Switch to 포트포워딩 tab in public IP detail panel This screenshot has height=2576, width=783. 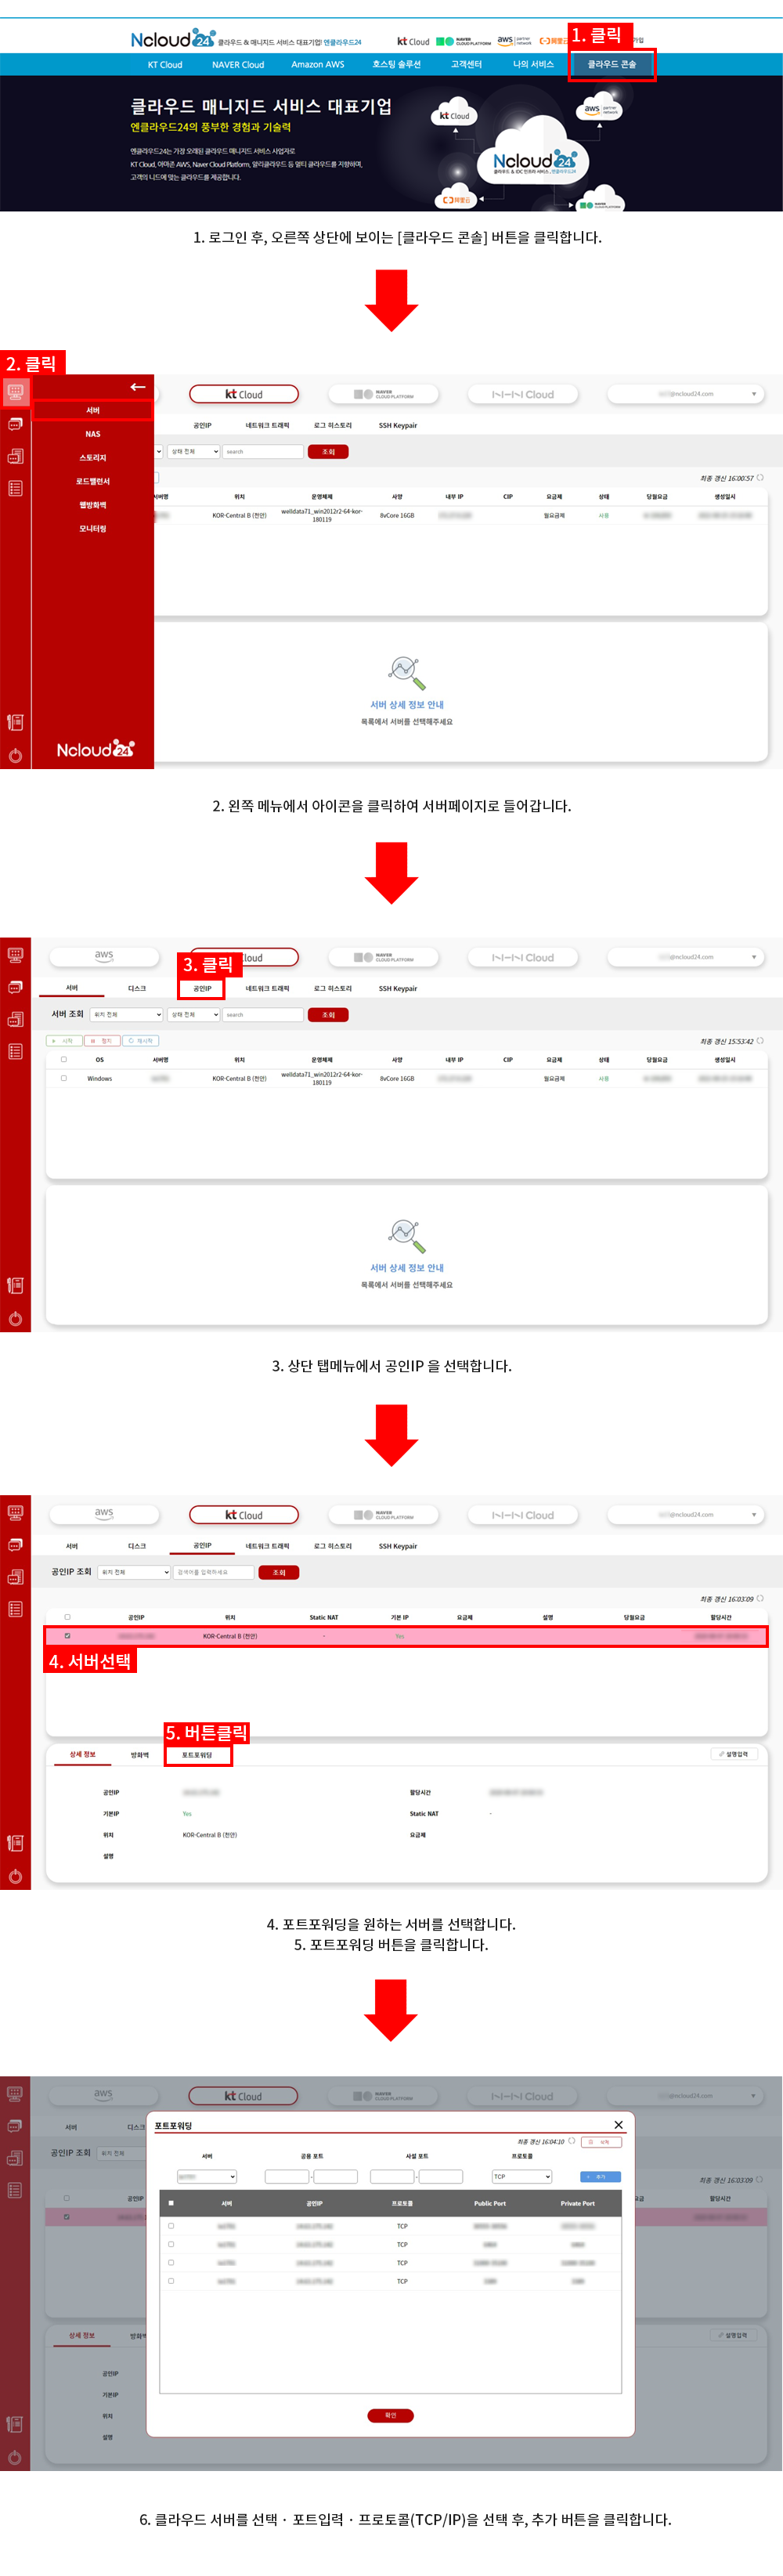(197, 1754)
